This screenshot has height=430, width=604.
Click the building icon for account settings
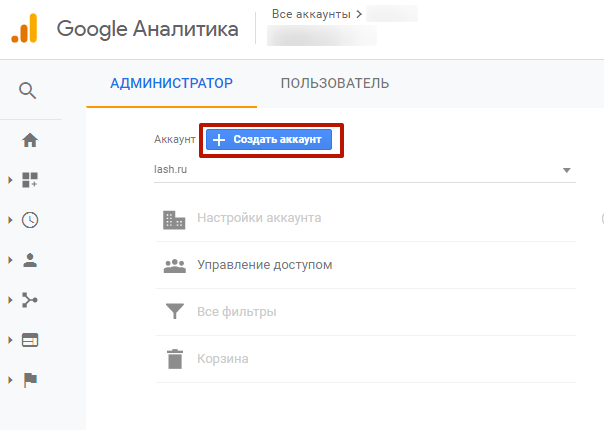tap(174, 220)
